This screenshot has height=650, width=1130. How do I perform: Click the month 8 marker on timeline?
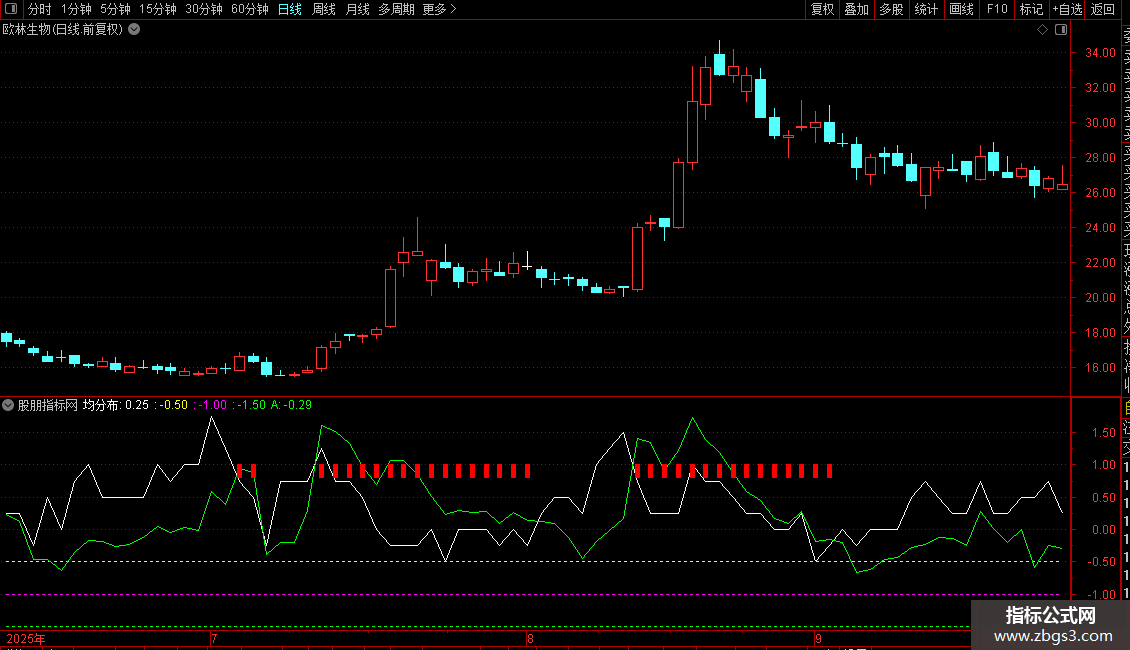tap(530, 638)
